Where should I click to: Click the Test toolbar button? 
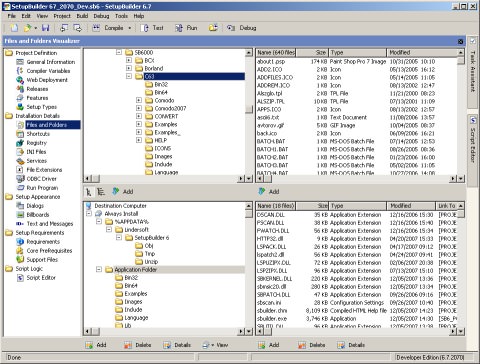pyautogui.click(x=152, y=28)
